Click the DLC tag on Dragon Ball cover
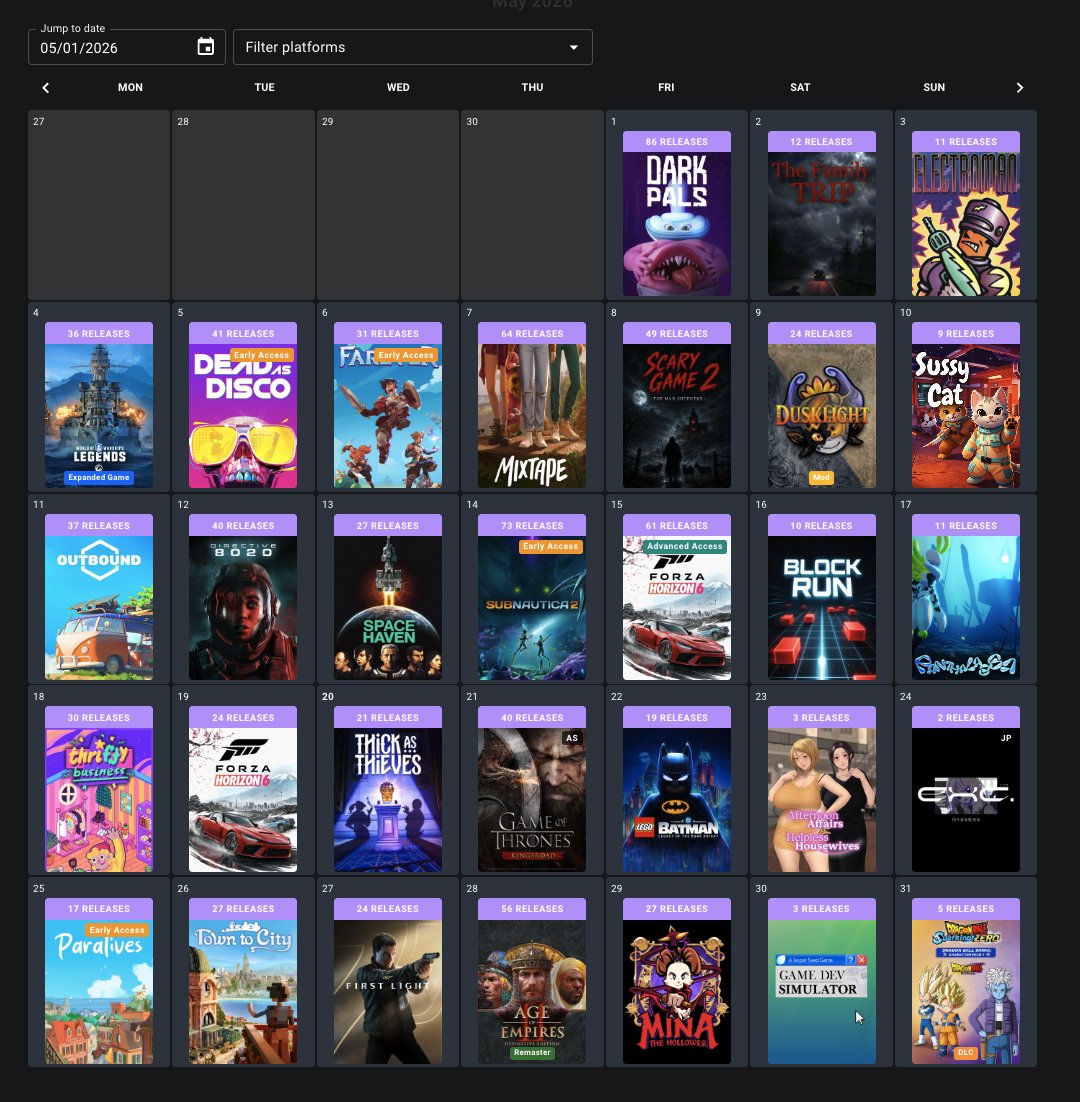Image resolution: width=1080 pixels, height=1102 pixels. [965, 1052]
